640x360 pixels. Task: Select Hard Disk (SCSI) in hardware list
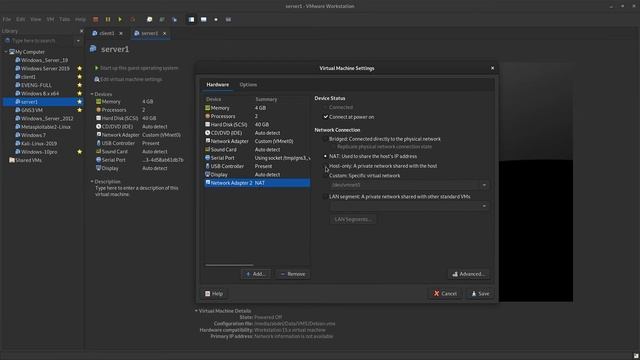[x=257, y=124]
